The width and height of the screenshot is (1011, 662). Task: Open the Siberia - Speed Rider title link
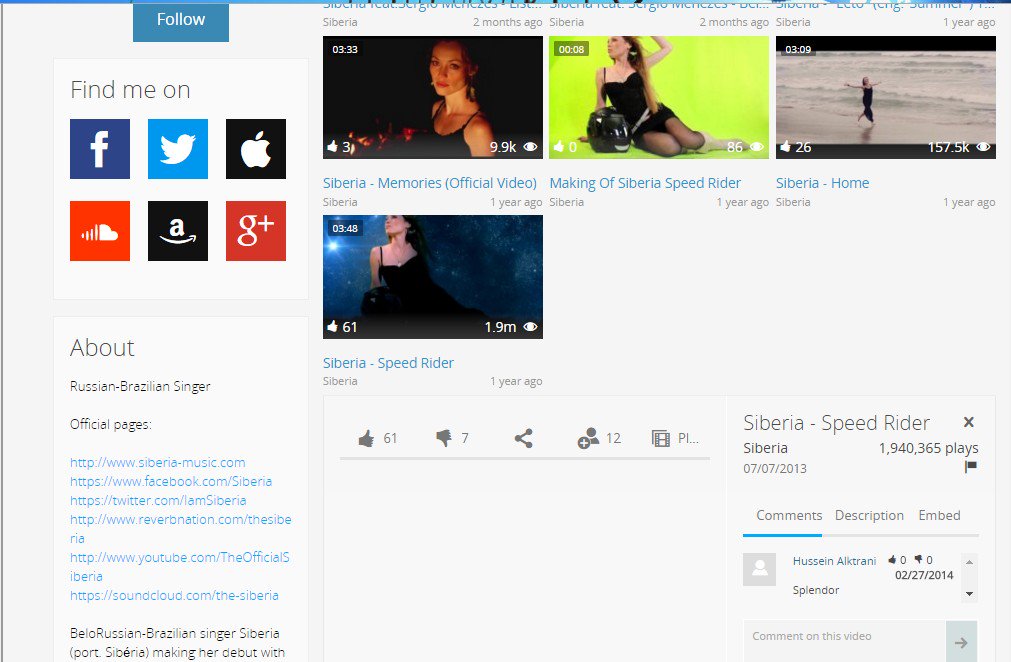[x=388, y=363]
